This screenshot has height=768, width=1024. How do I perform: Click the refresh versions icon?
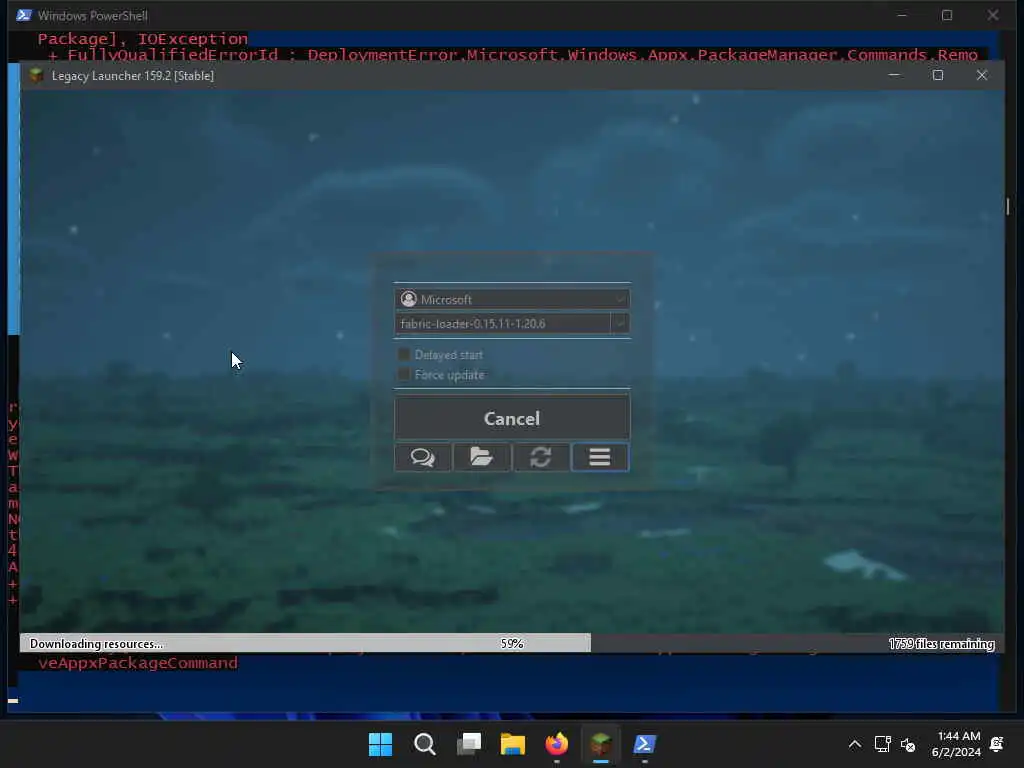coord(541,457)
